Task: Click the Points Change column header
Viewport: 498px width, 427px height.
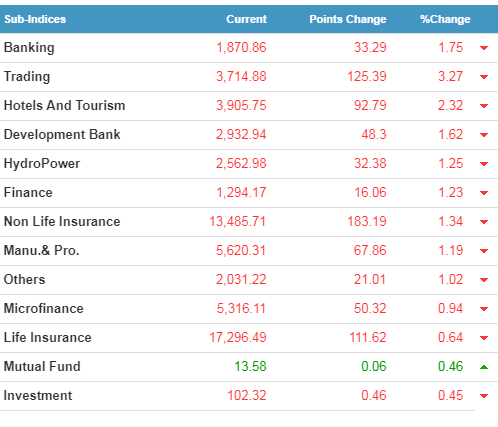Action: (348, 19)
